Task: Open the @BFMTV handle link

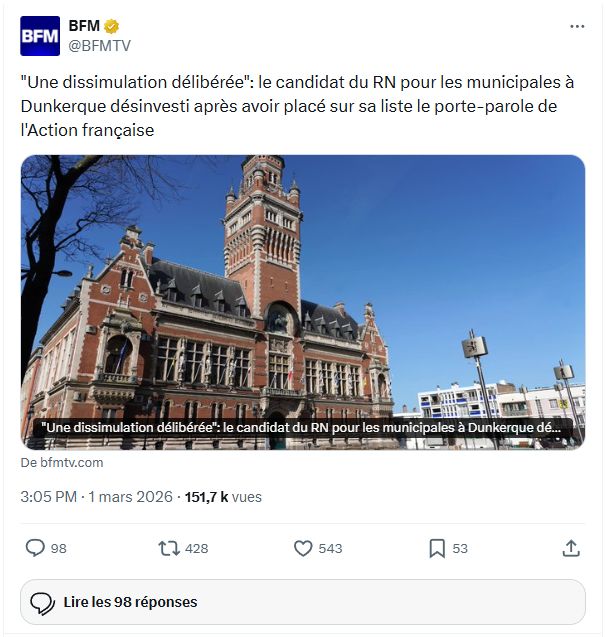Action: coord(99,45)
